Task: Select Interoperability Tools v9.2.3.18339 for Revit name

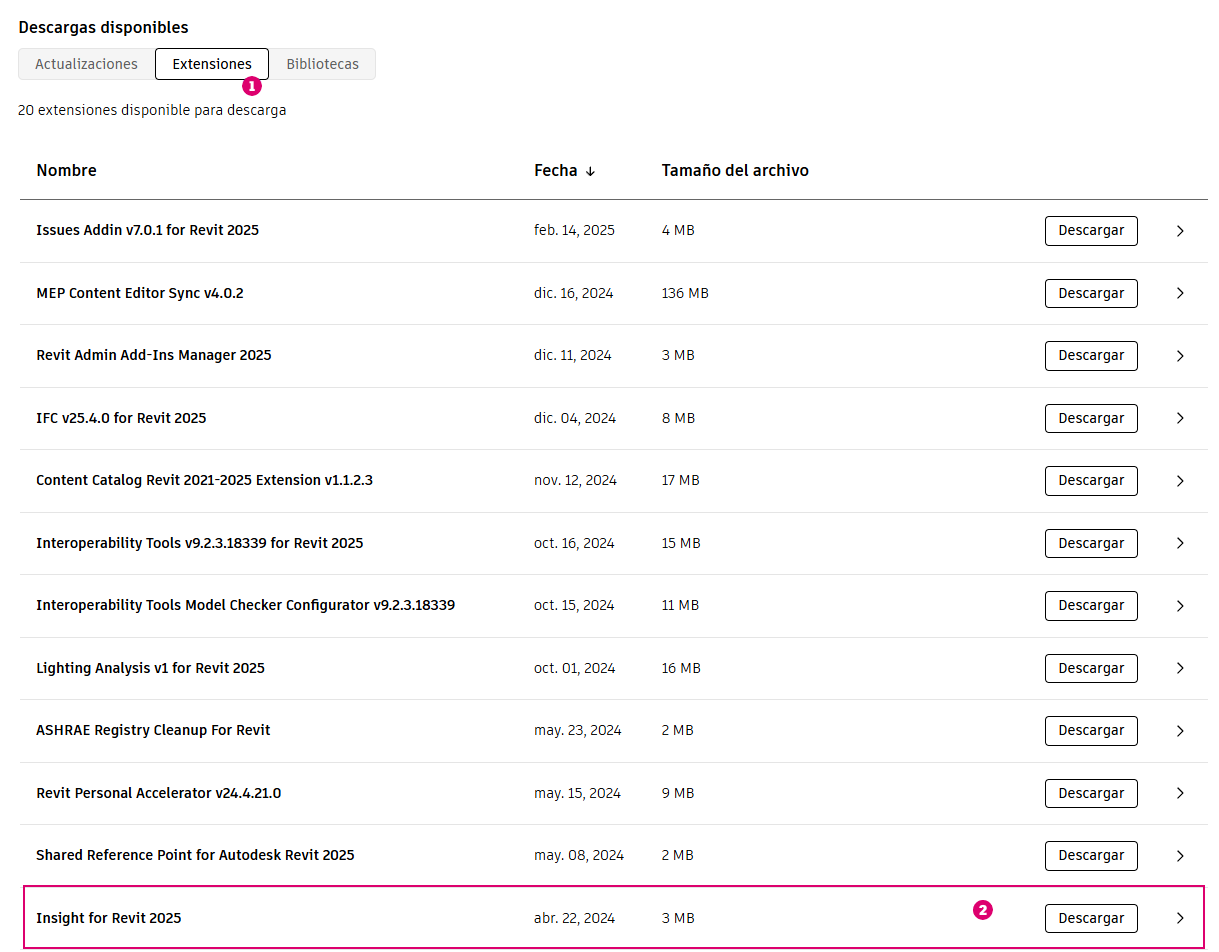Action: [200, 543]
